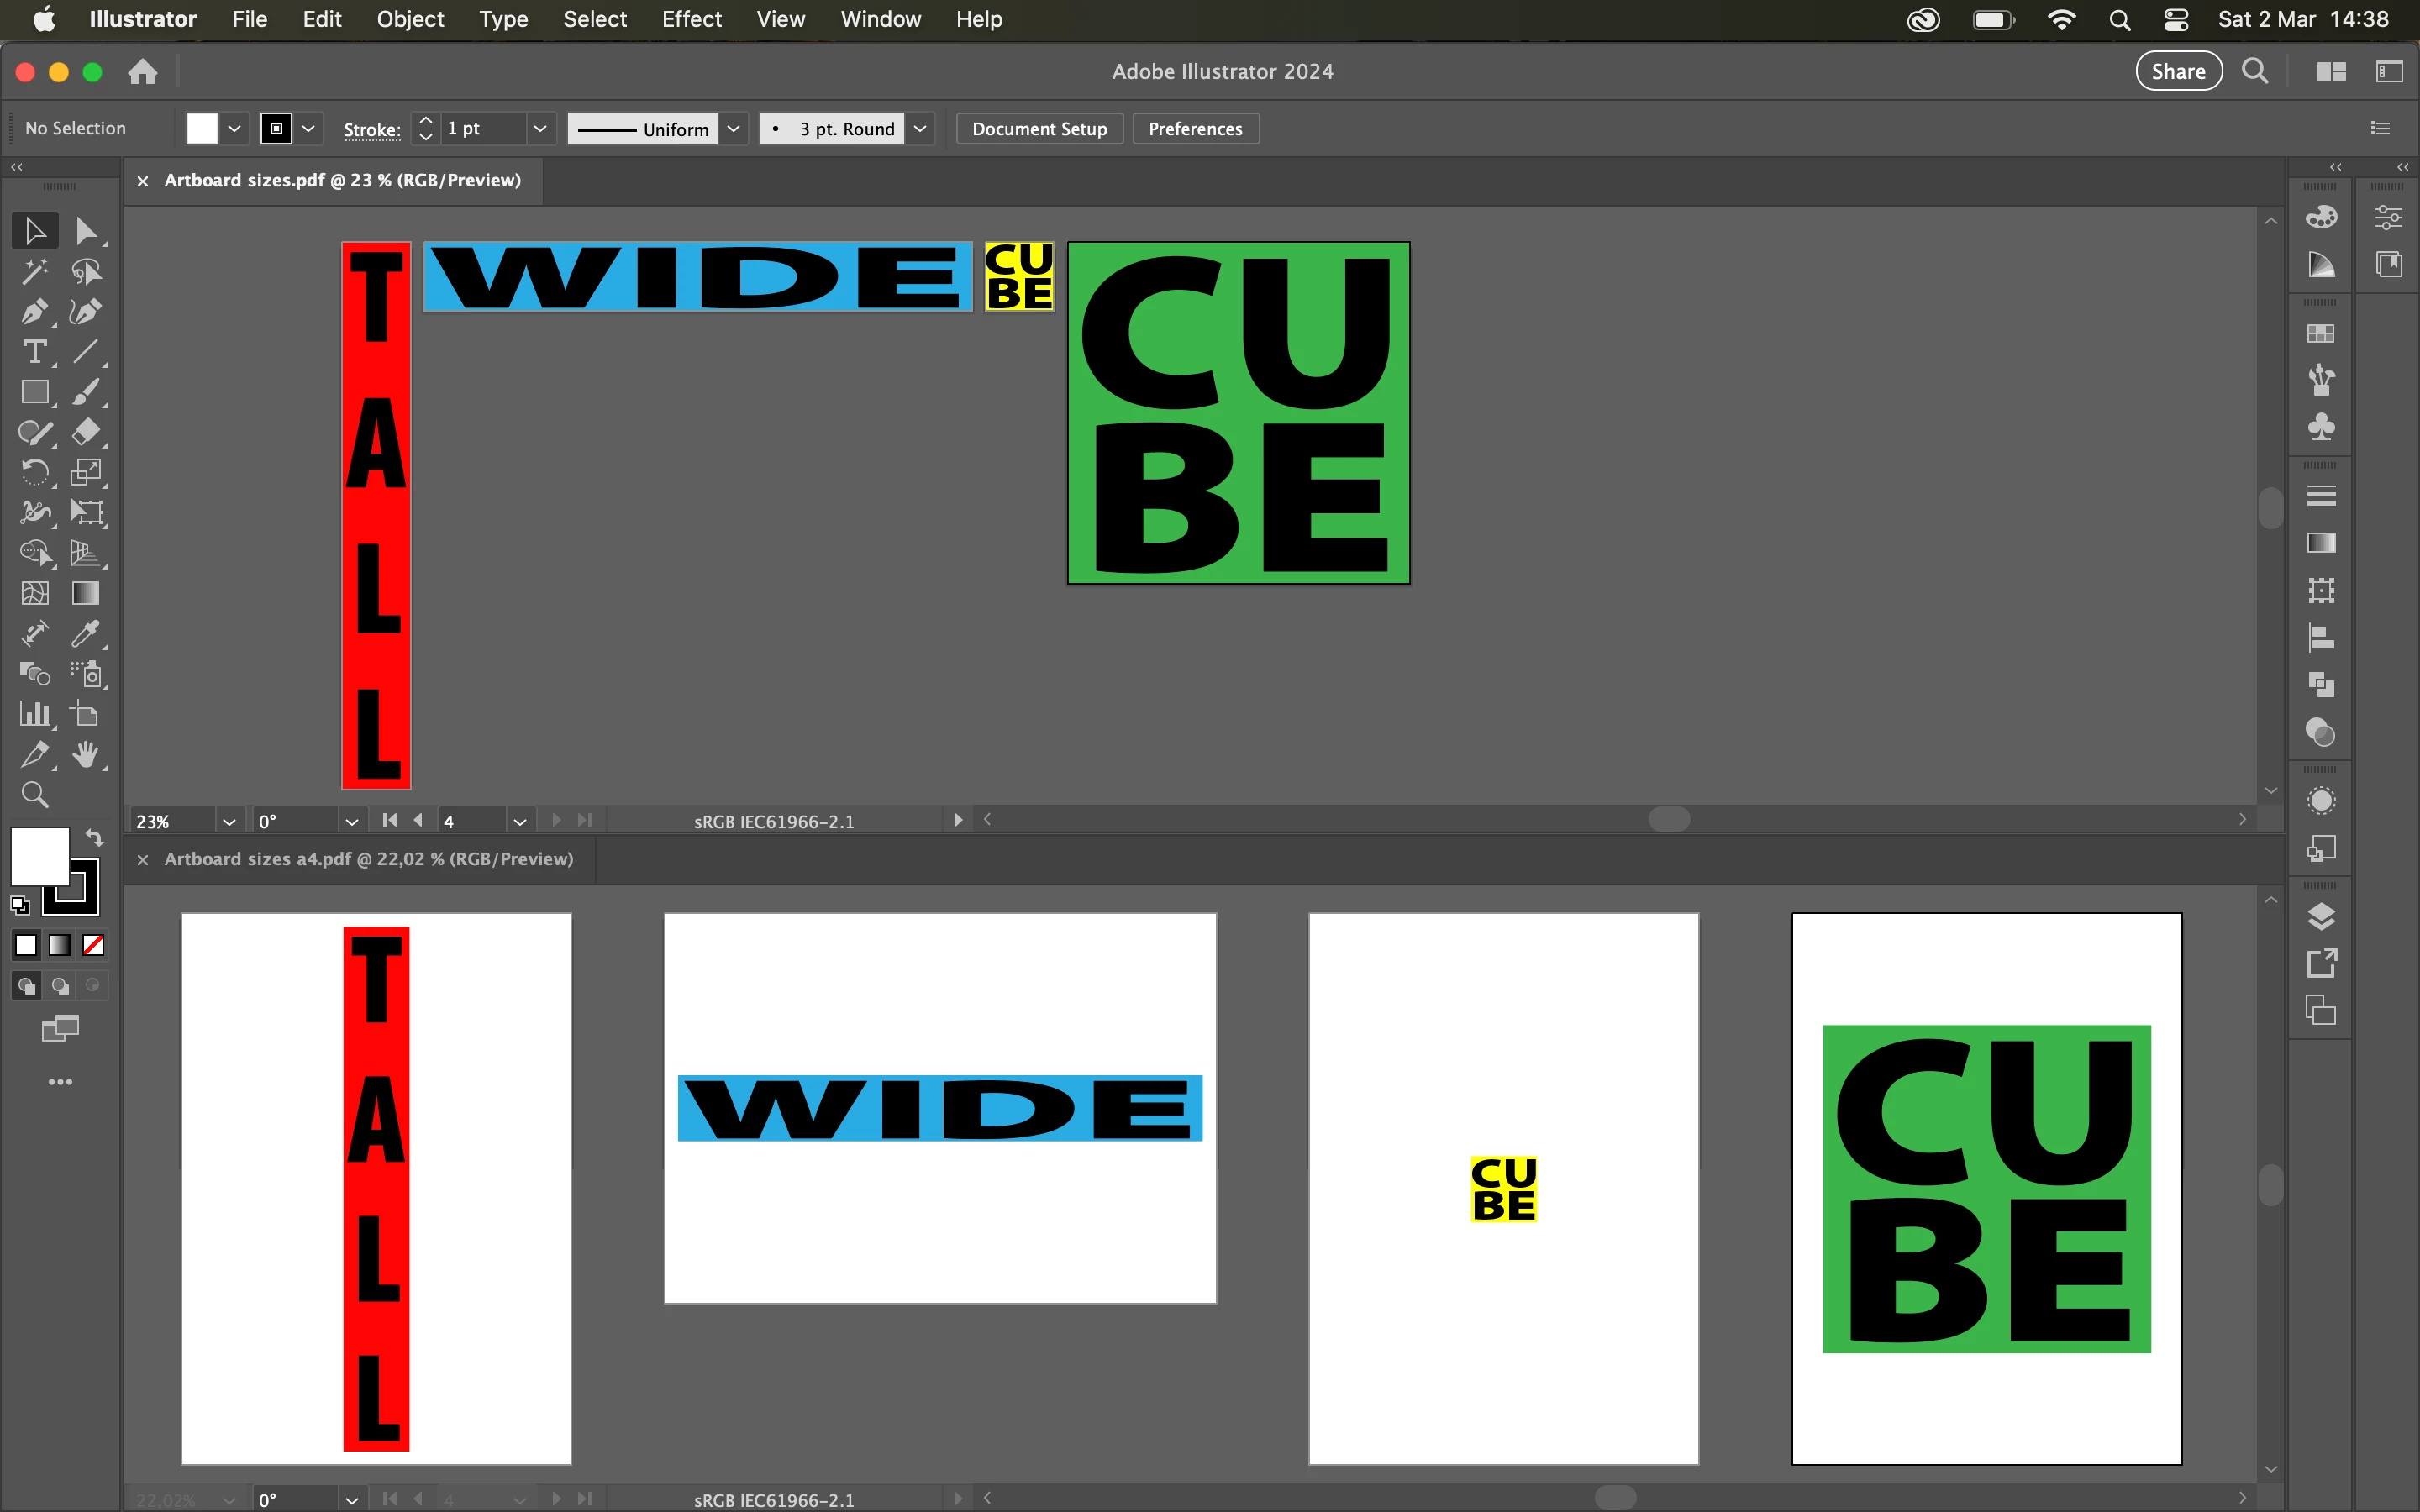Set paint mode to None
Screen dimensions: 2420x1512
pyautogui.click(x=93, y=945)
